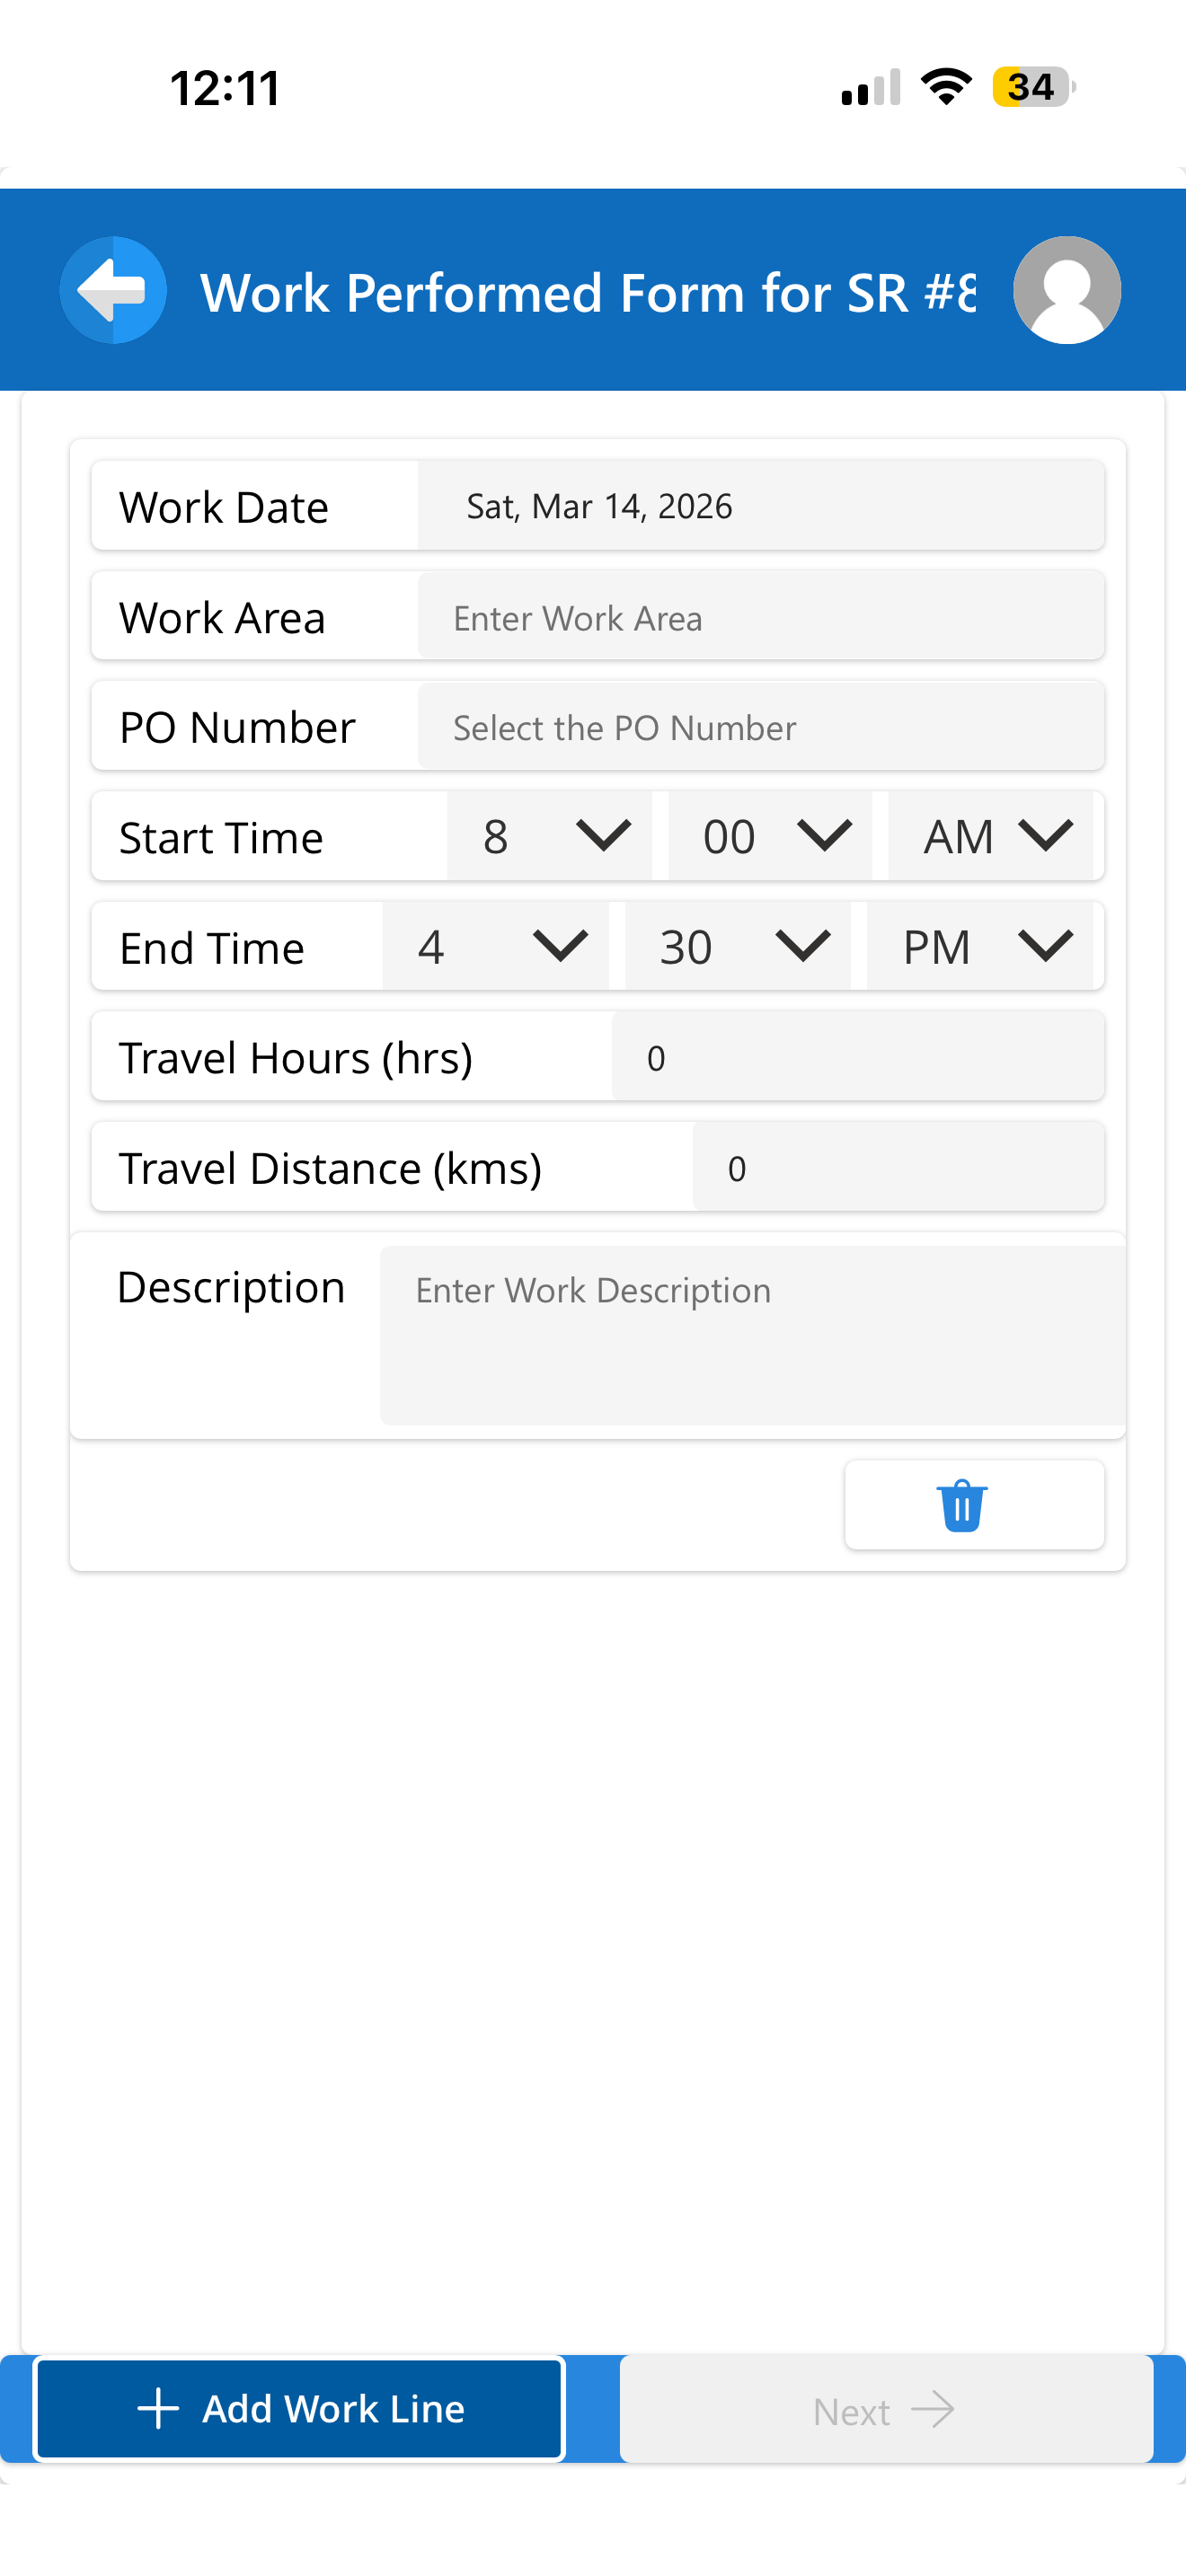Change End Time PM selector

point(980,946)
